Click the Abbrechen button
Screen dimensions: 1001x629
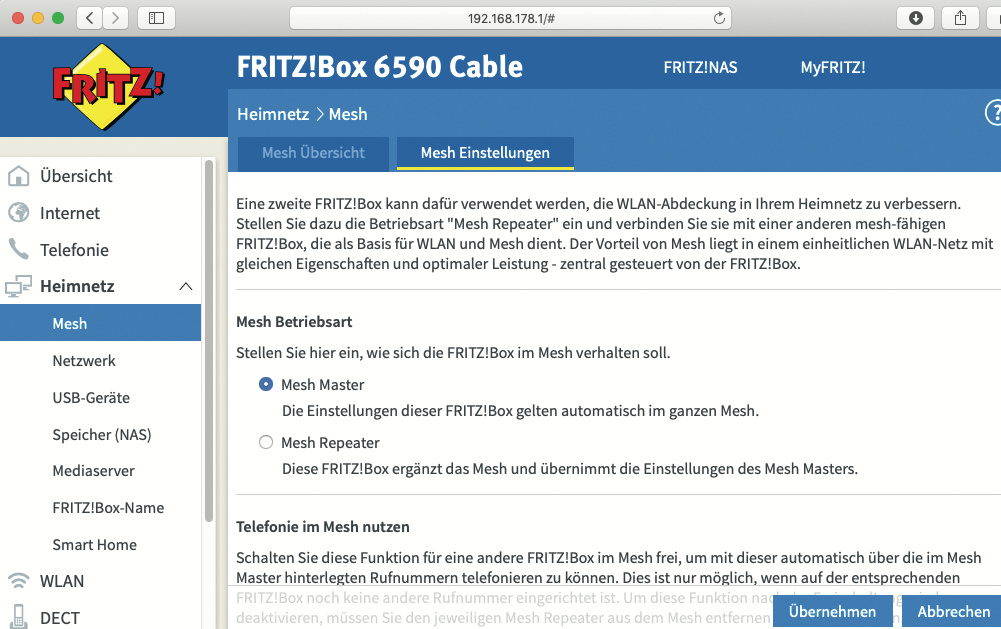tap(953, 611)
